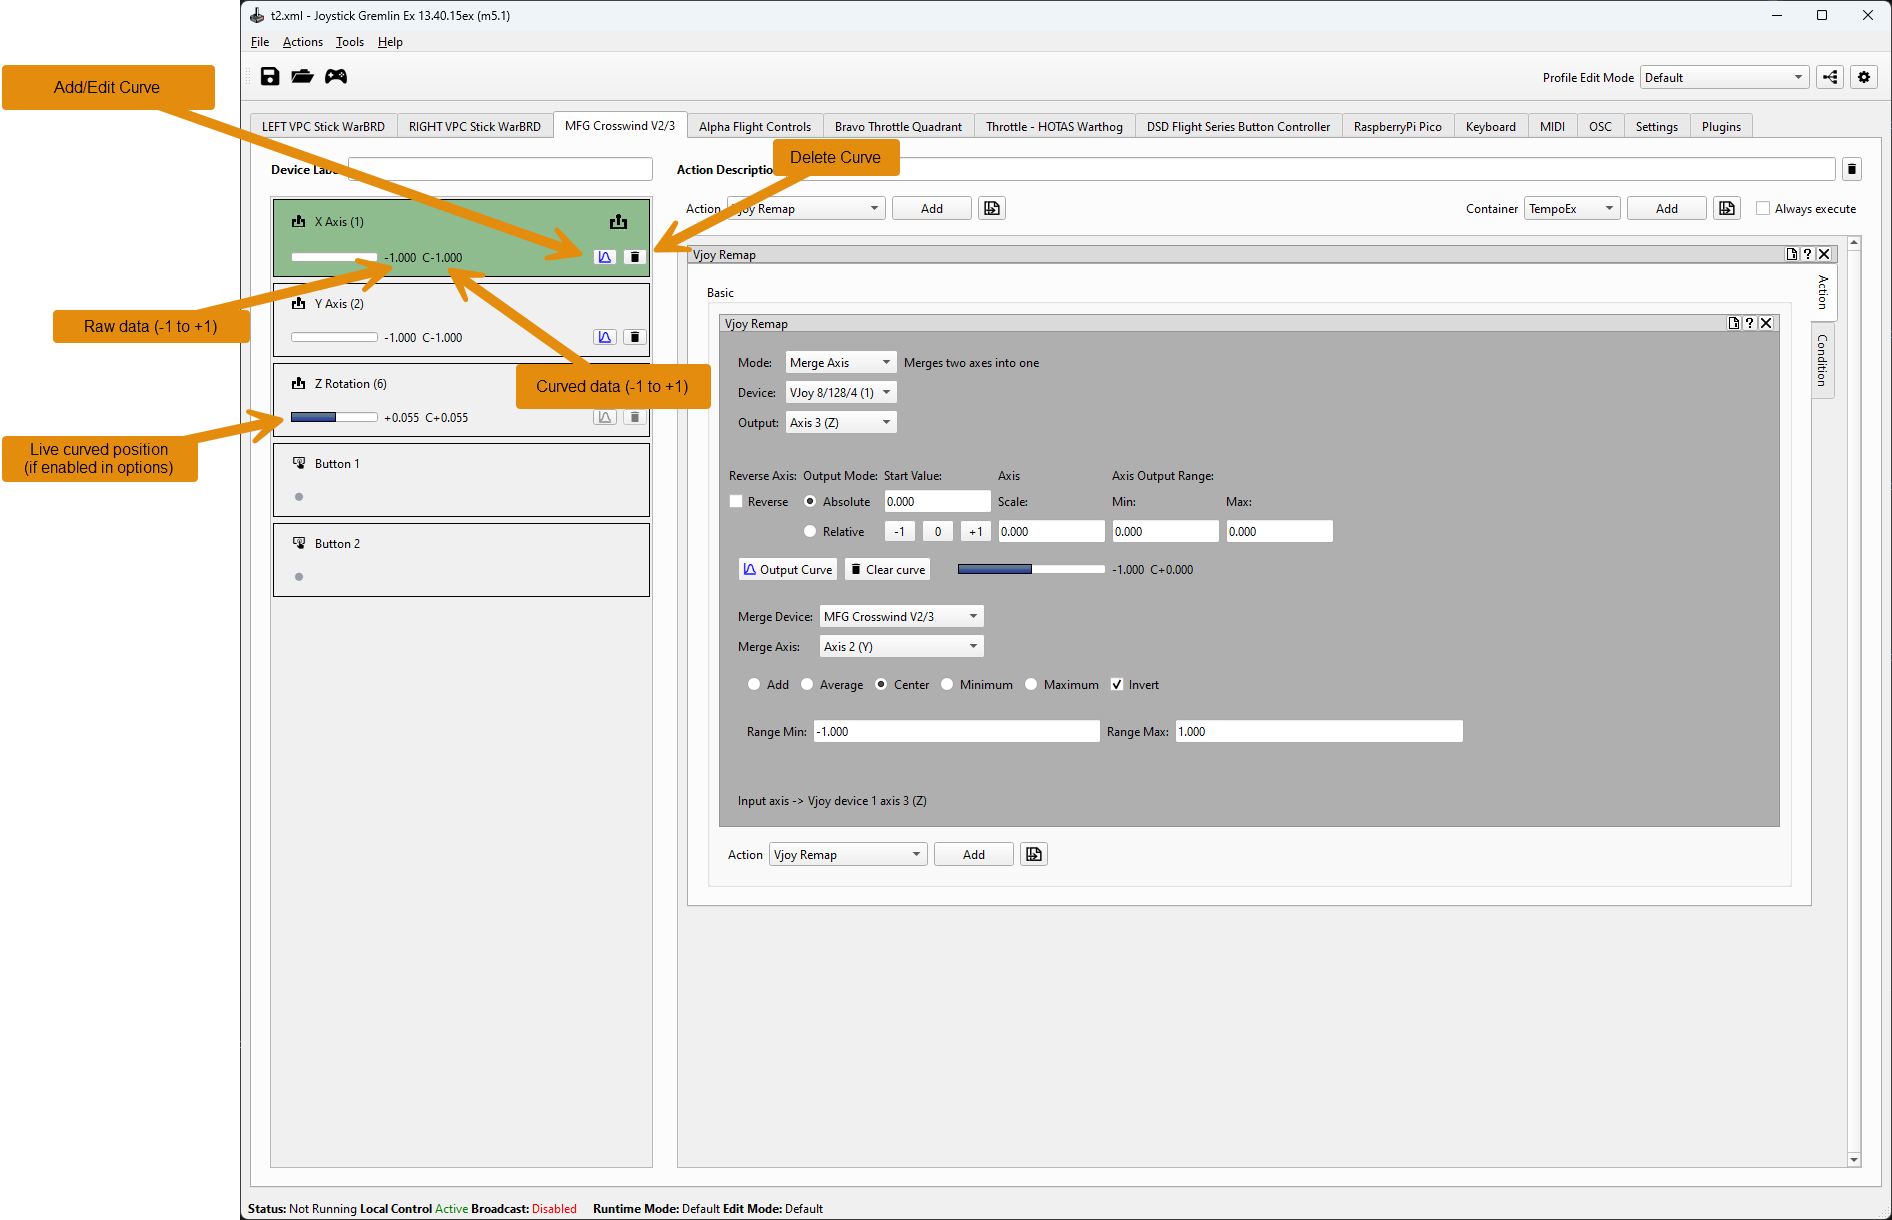Screen dimensions: 1892x1220
Task: Delete the Z Rotation (6) curve
Action: point(634,417)
